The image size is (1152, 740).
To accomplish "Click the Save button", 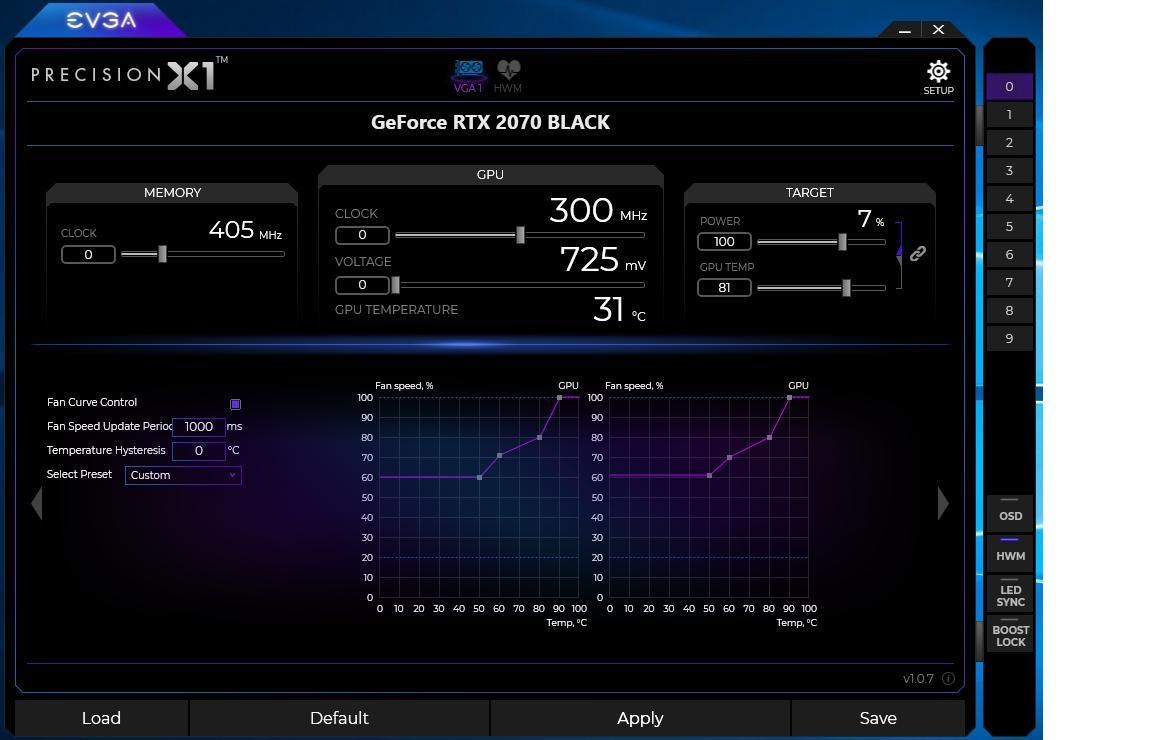I will 877,718.
